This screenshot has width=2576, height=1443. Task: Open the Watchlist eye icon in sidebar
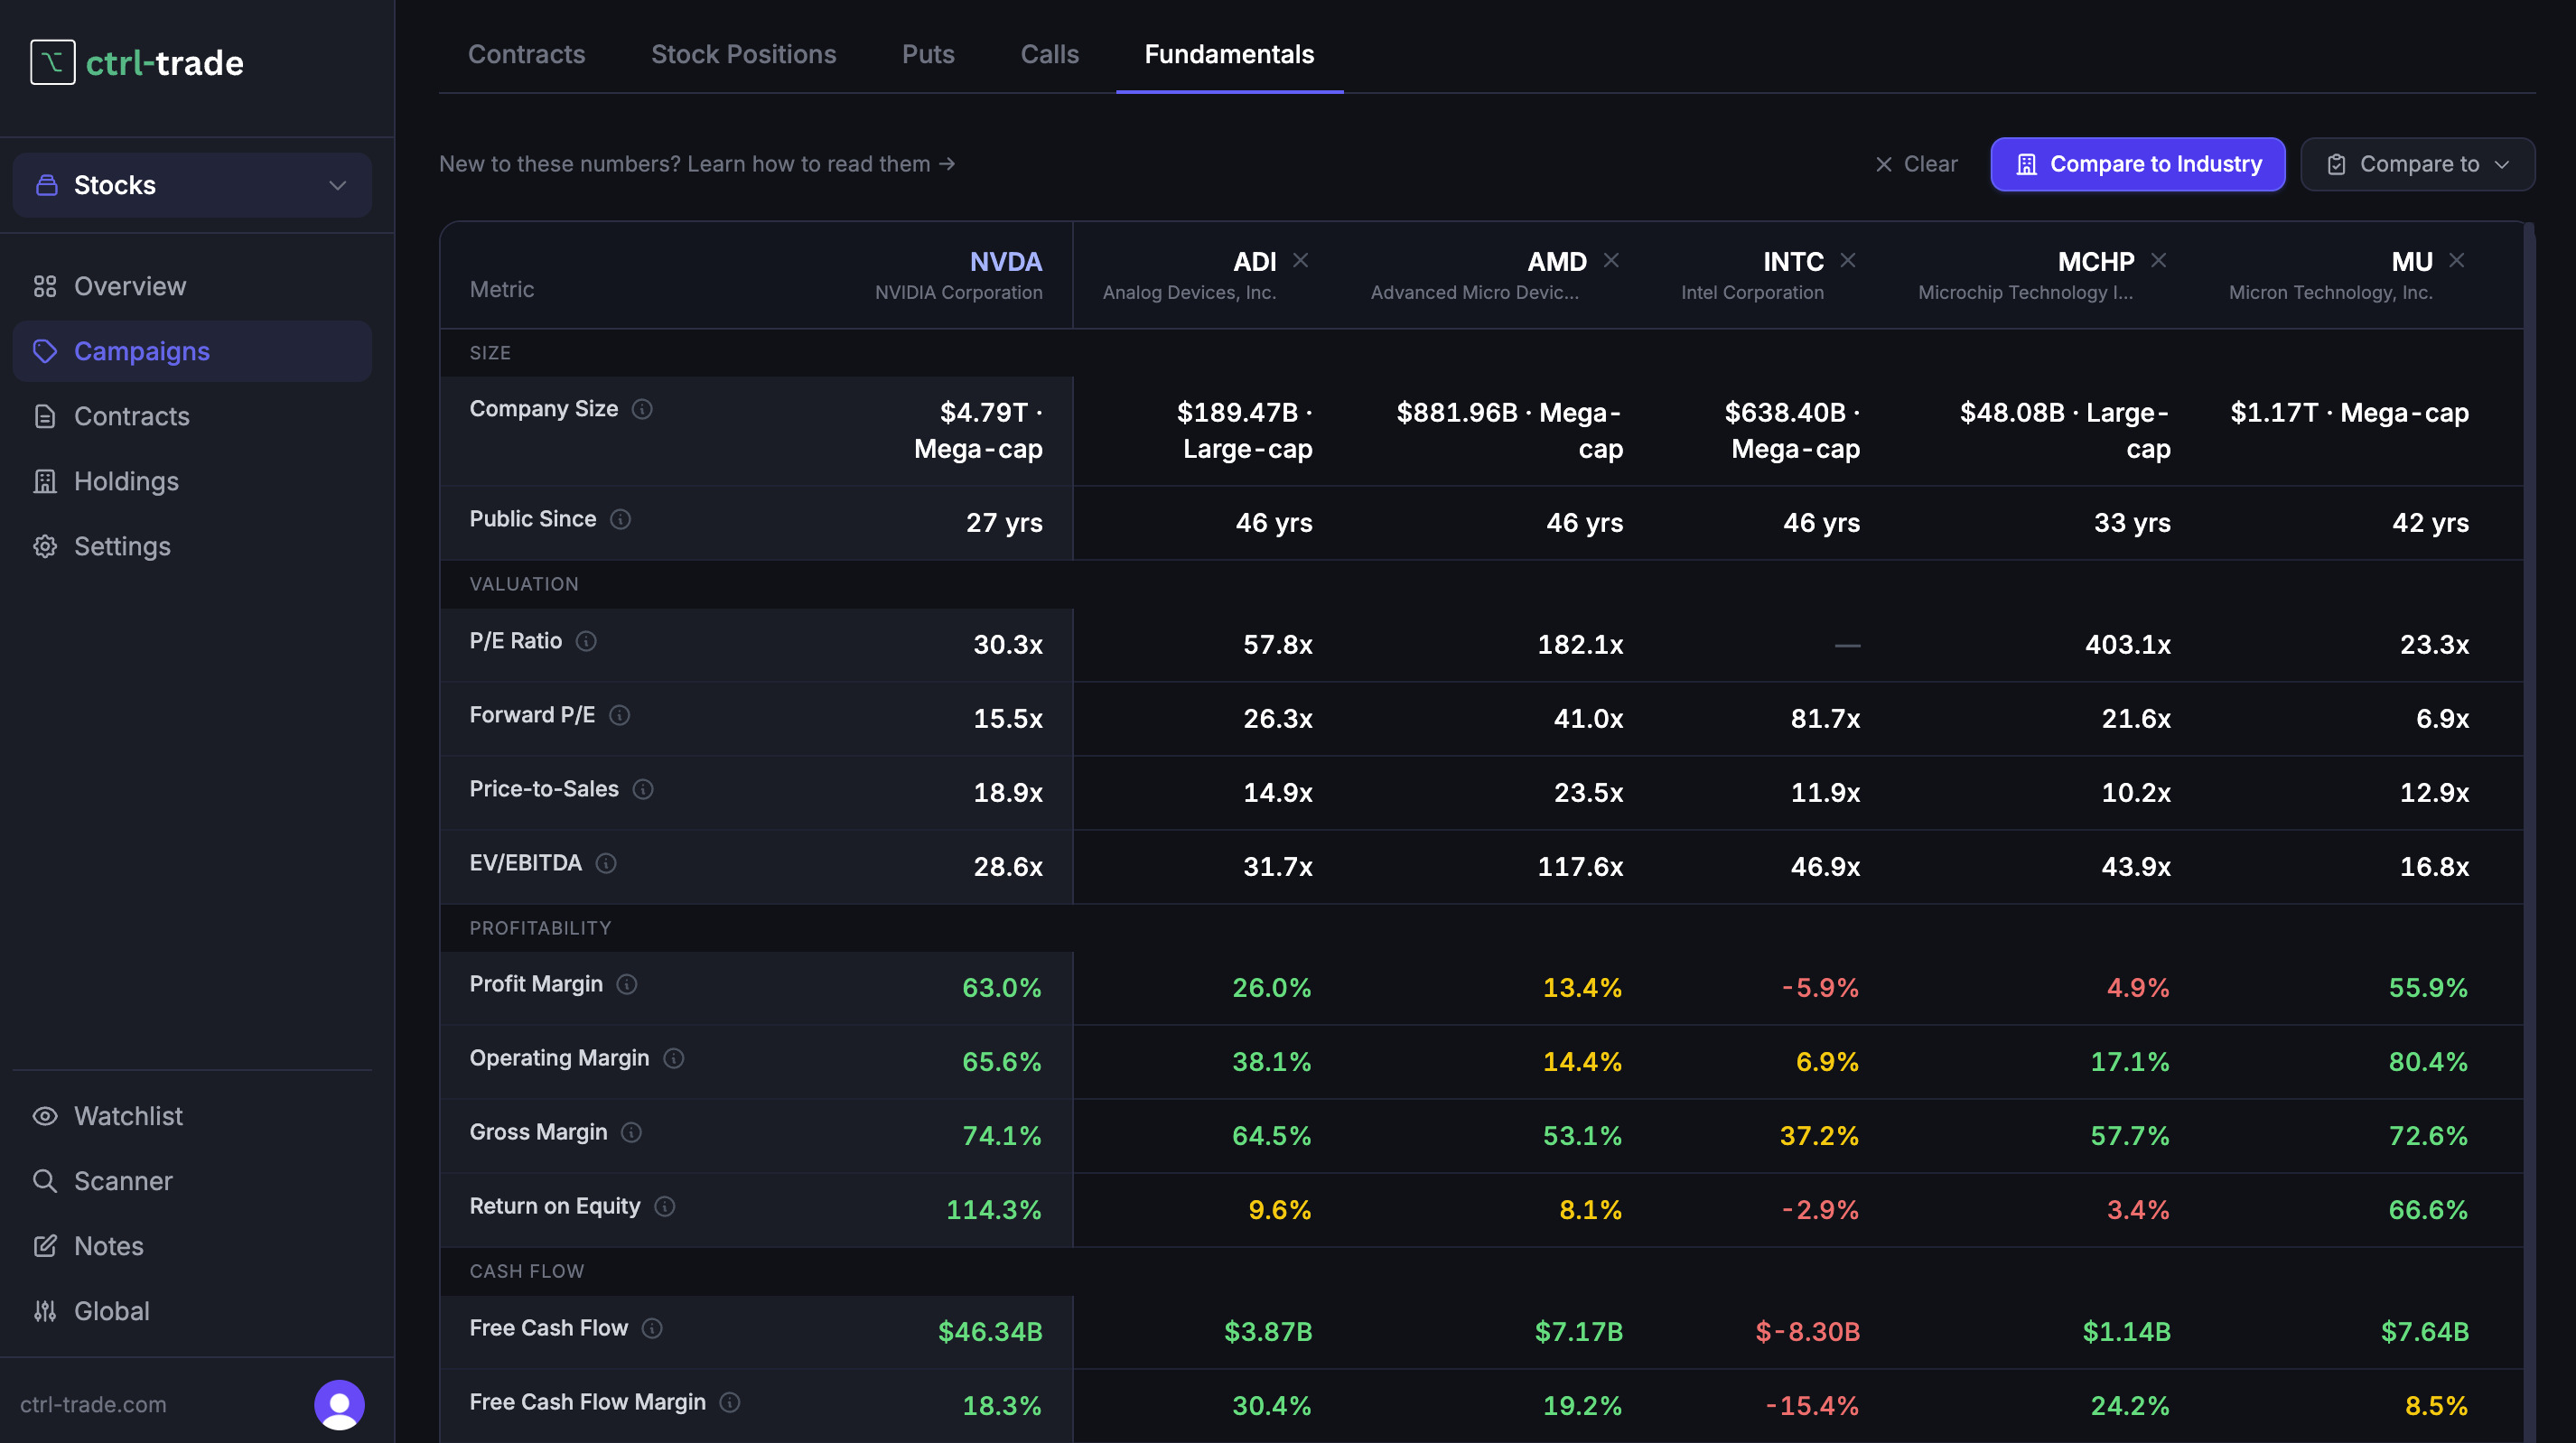click(45, 1116)
